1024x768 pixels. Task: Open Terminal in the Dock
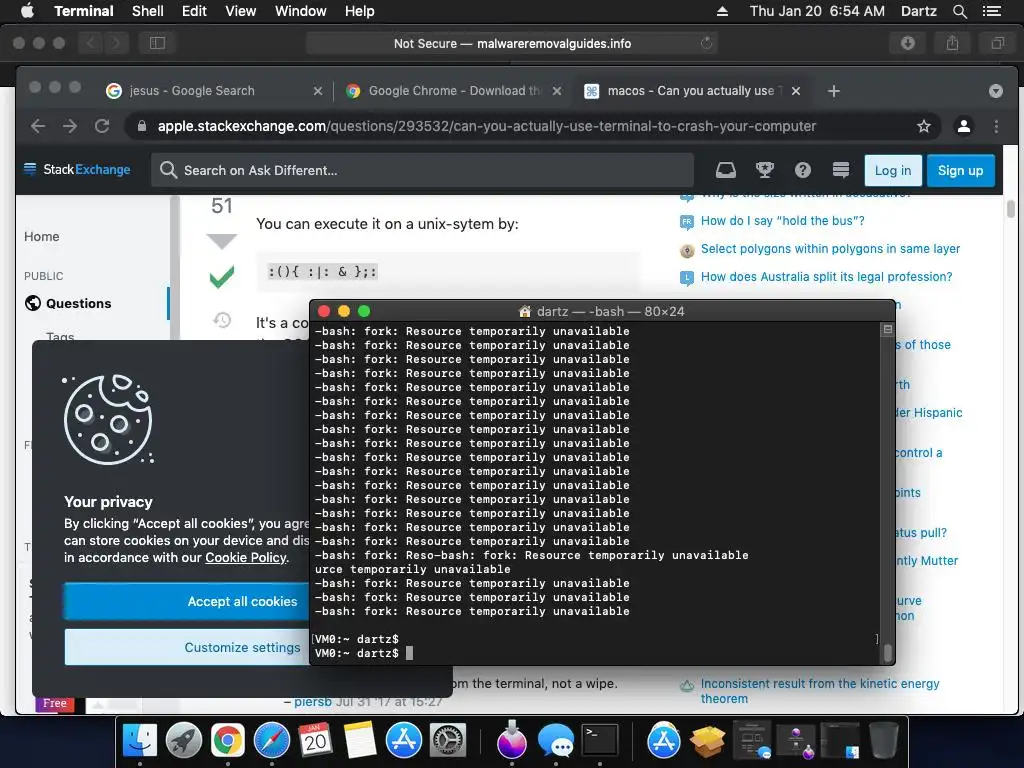coord(600,741)
